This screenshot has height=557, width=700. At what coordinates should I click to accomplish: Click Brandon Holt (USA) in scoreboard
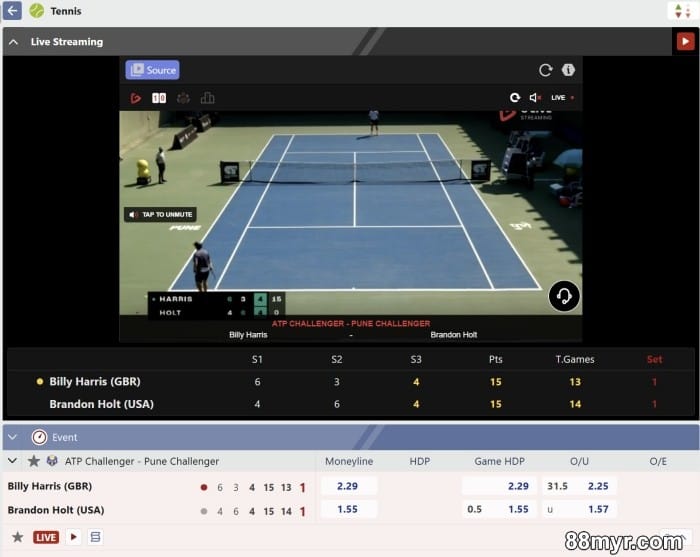pos(101,404)
